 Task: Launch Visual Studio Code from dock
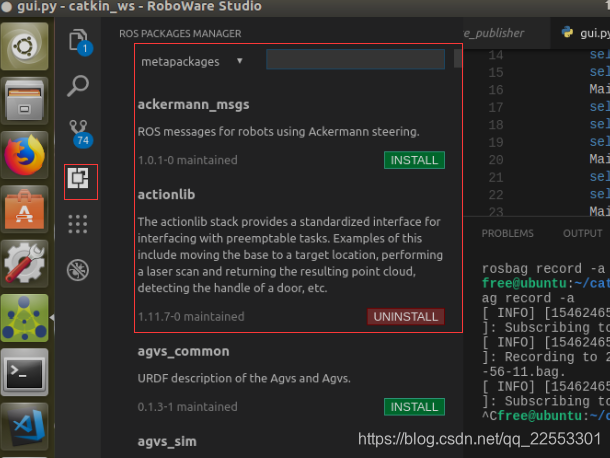[25, 426]
